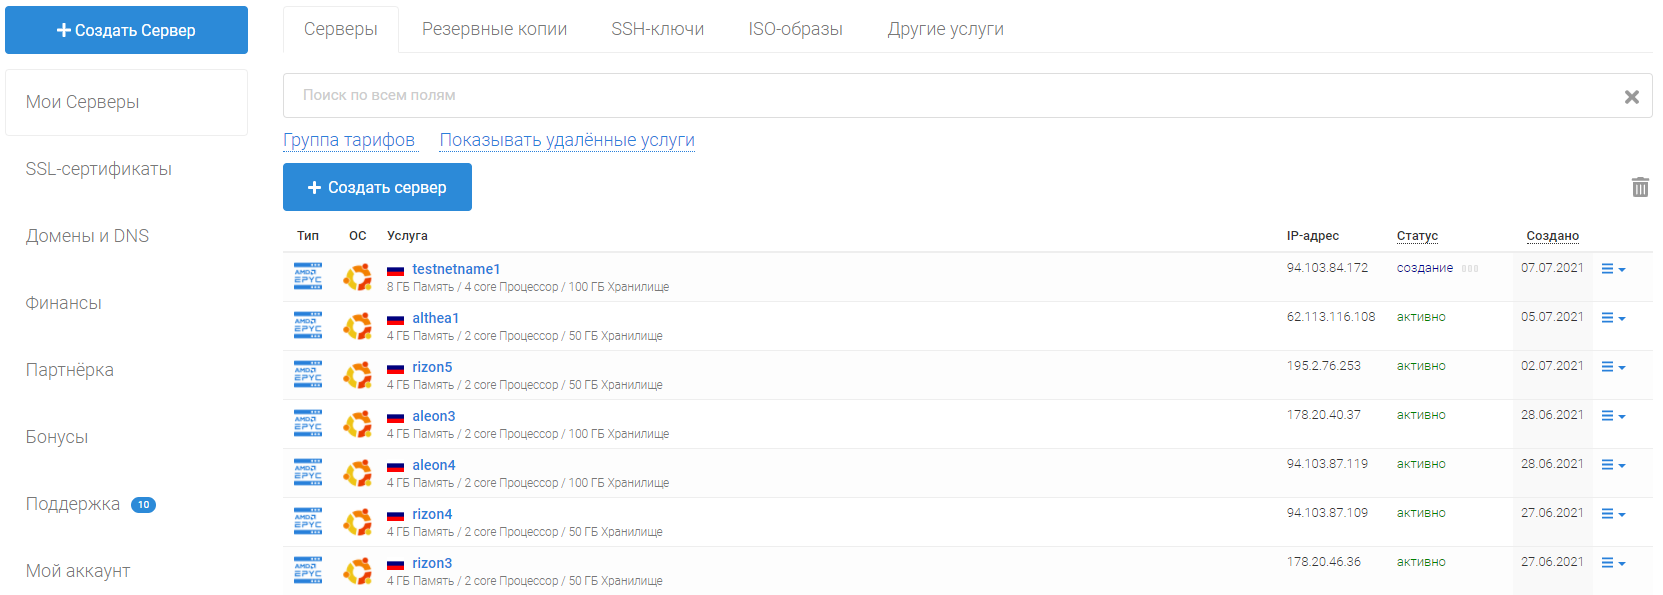Click the trash bin delete icon

[x=1640, y=187]
